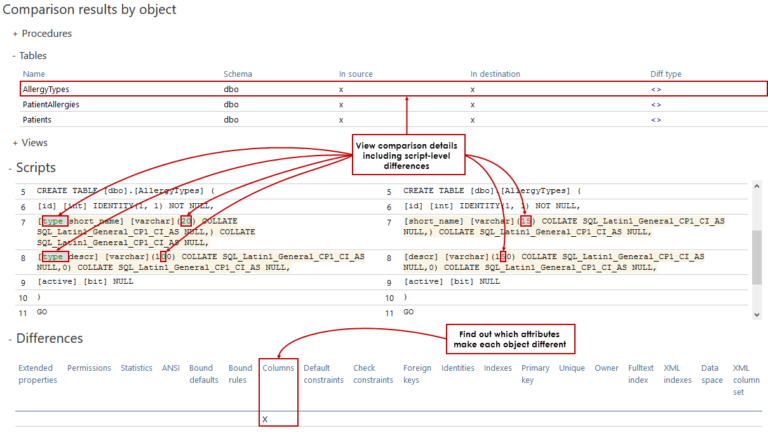
Task: Click Extended properties difference header
Action: pyautogui.click(x=38, y=374)
